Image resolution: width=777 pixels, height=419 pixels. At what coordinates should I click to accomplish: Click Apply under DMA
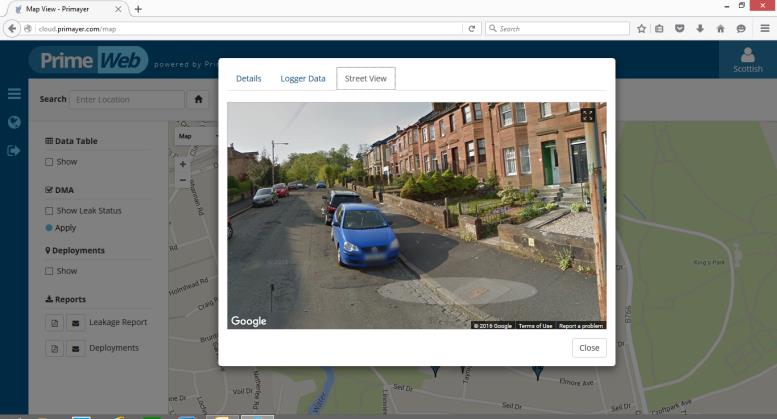pos(60,228)
